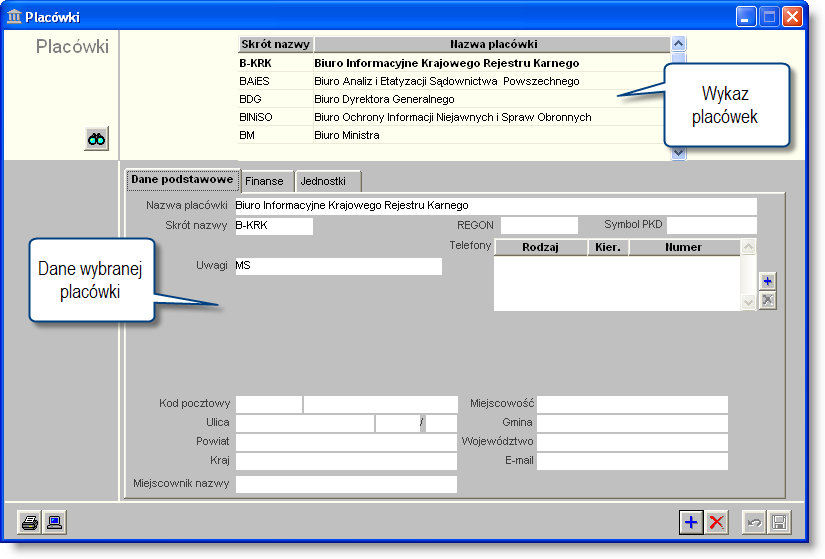This screenshot has height=559, width=825.
Task: Click the Nazwa placówki input field
Action: (496, 206)
